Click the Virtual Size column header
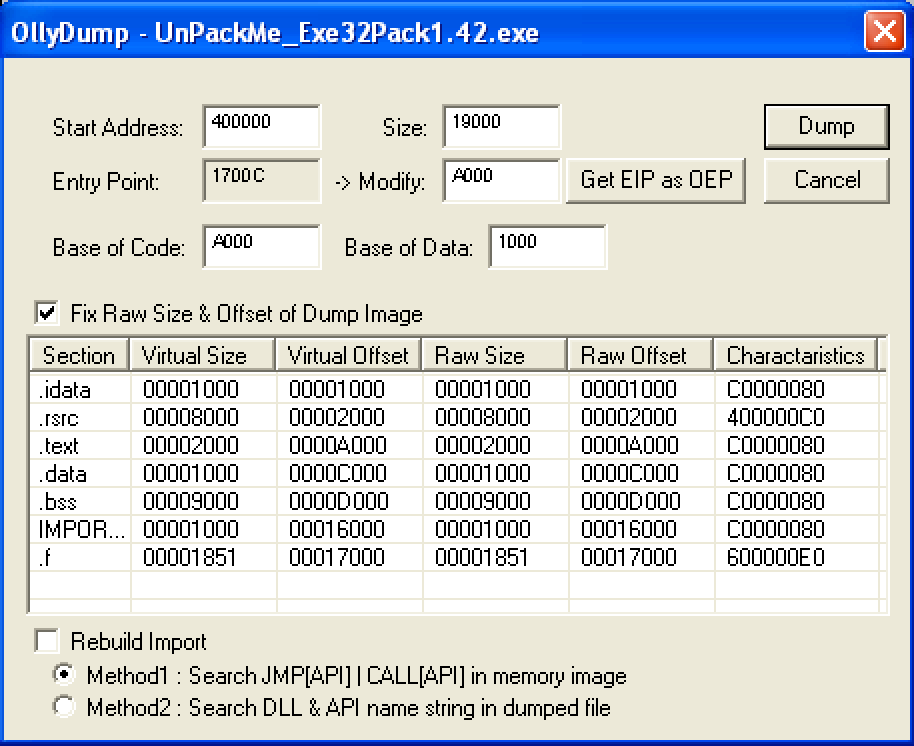 coord(202,355)
